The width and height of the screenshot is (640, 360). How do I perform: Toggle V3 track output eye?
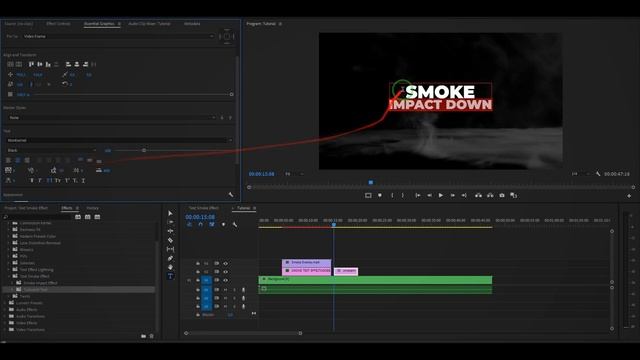click(225, 264)
